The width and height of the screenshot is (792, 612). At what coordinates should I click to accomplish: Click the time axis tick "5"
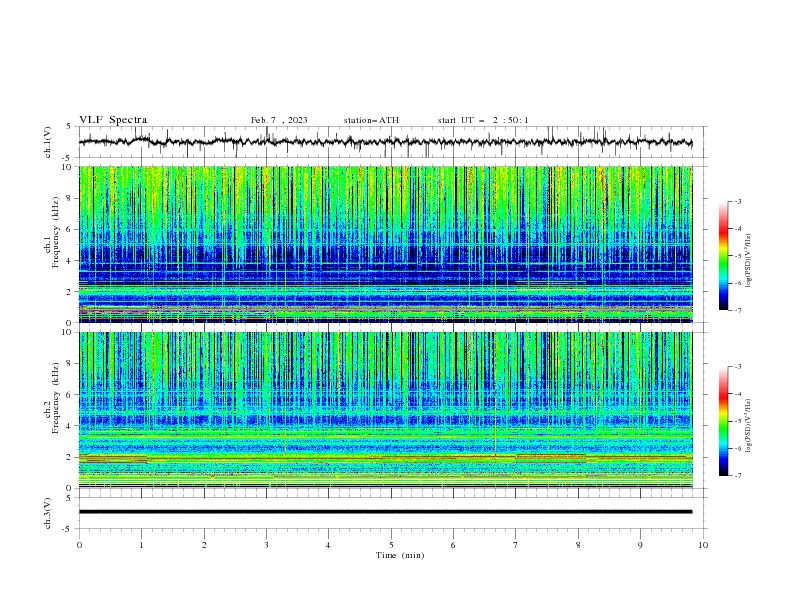click(391, 545)
